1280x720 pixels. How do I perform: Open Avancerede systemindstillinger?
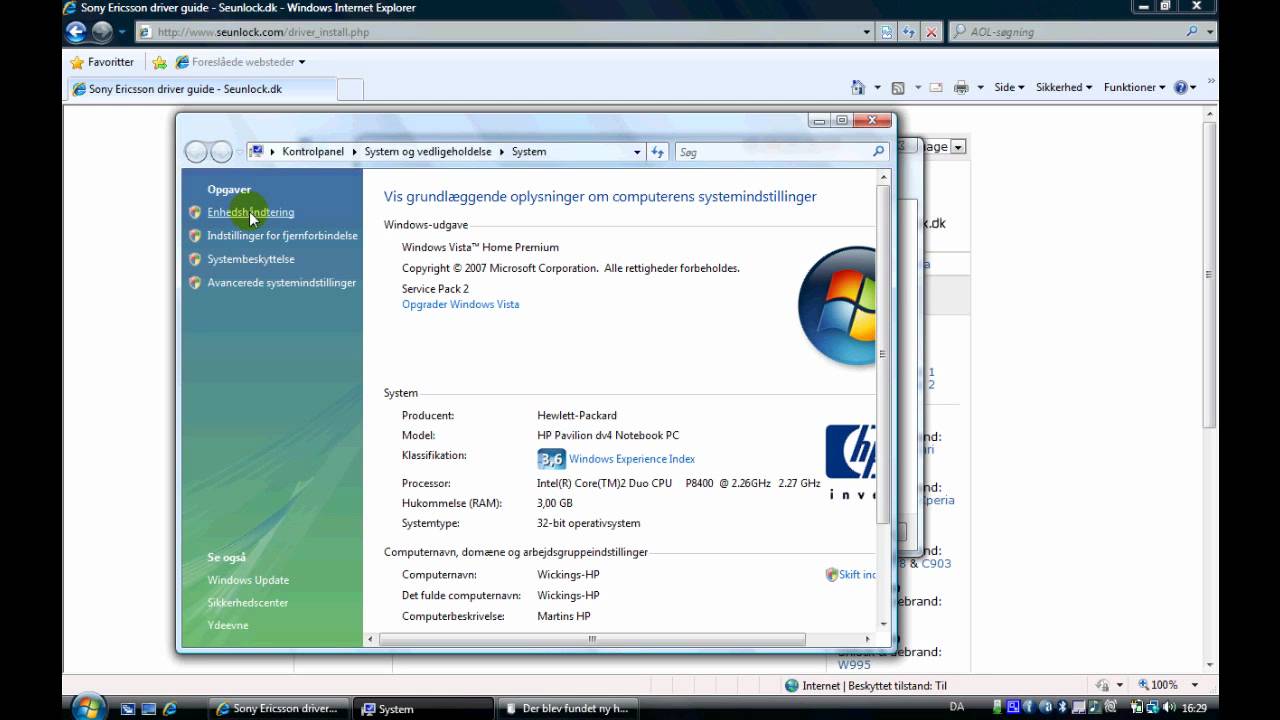point(282,283)
